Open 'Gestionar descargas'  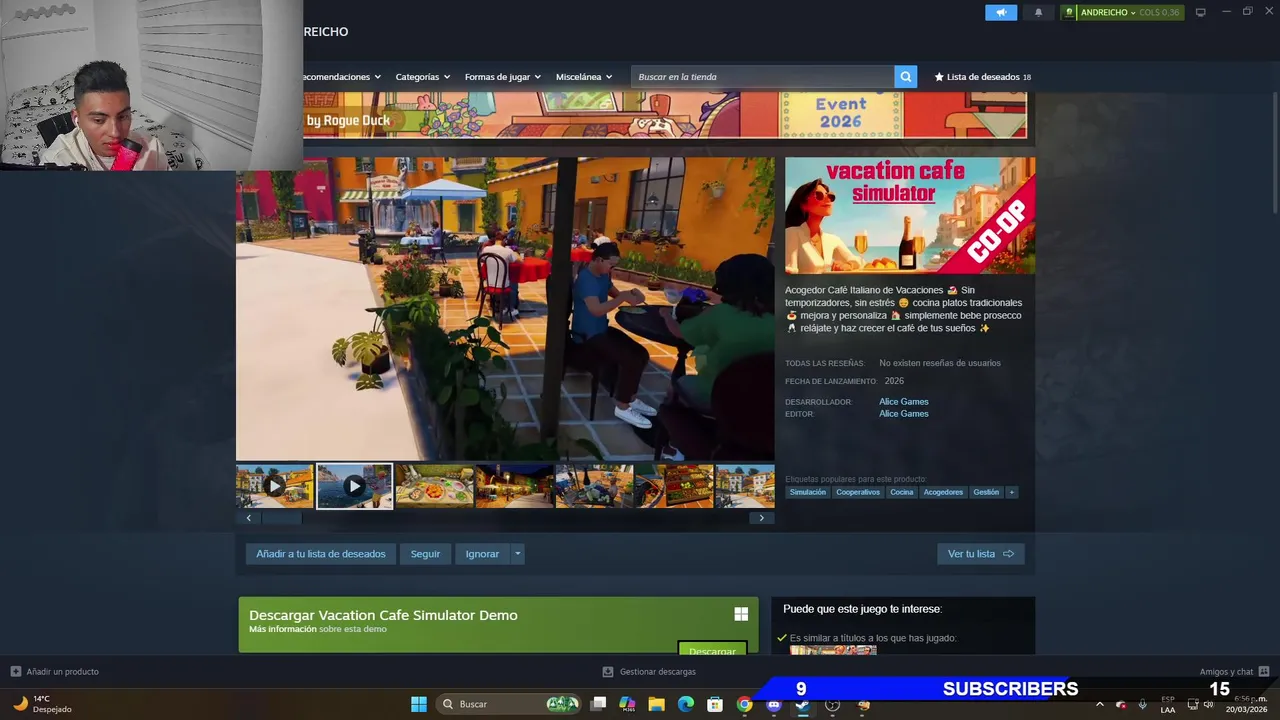point(649,672)
